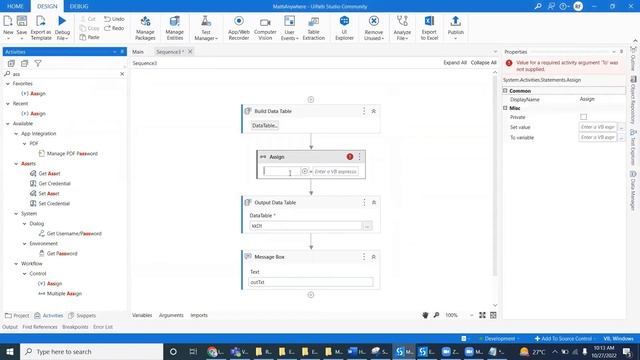Open Manage Entities
Viewport: 640px width, 360px height.
175,27
